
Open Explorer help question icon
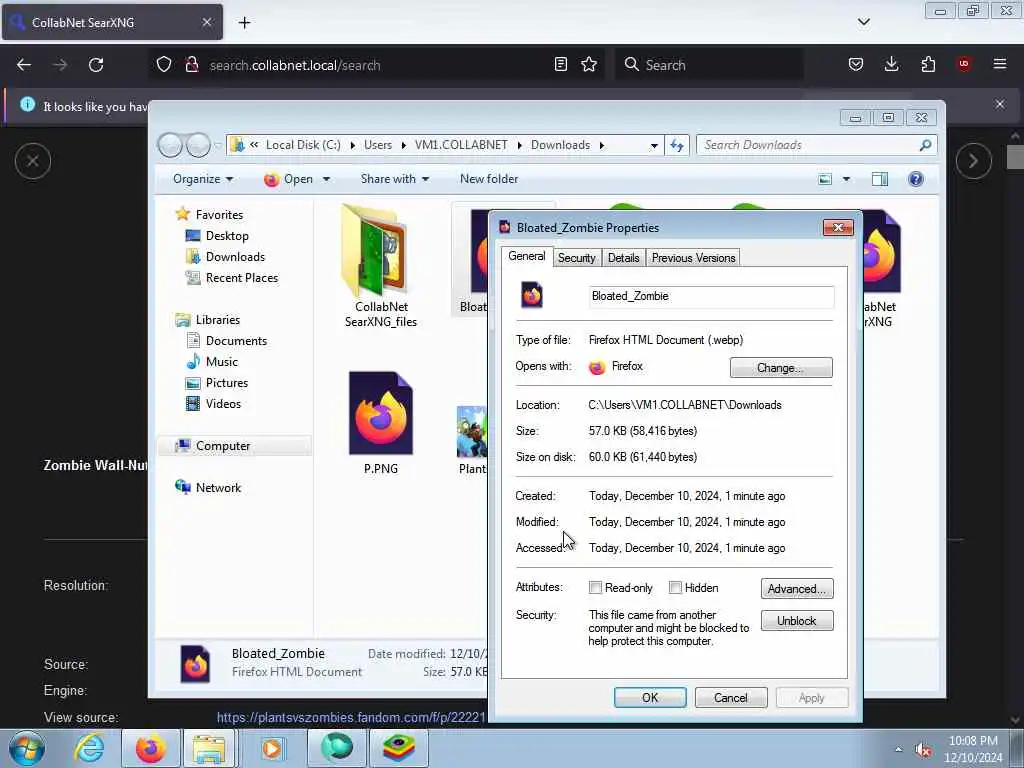[916, 179]
